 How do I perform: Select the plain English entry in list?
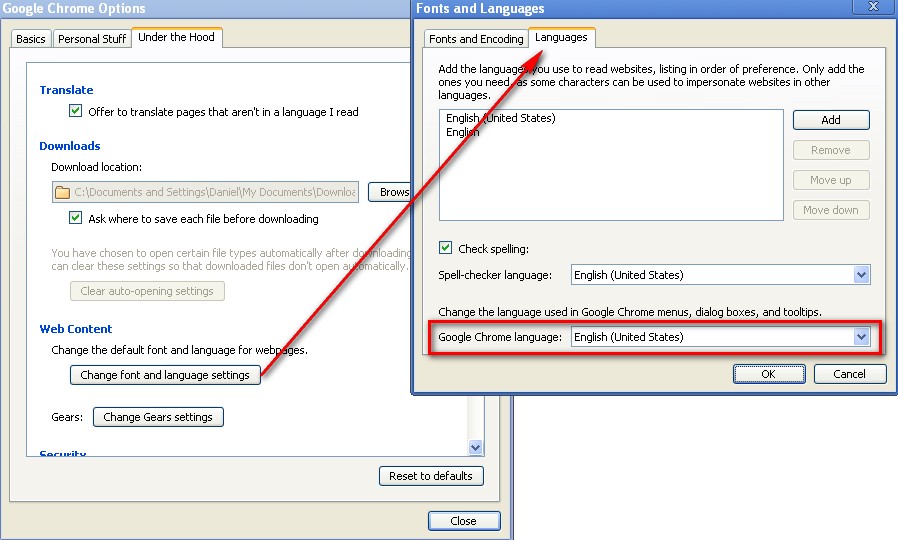coord(463,132)
